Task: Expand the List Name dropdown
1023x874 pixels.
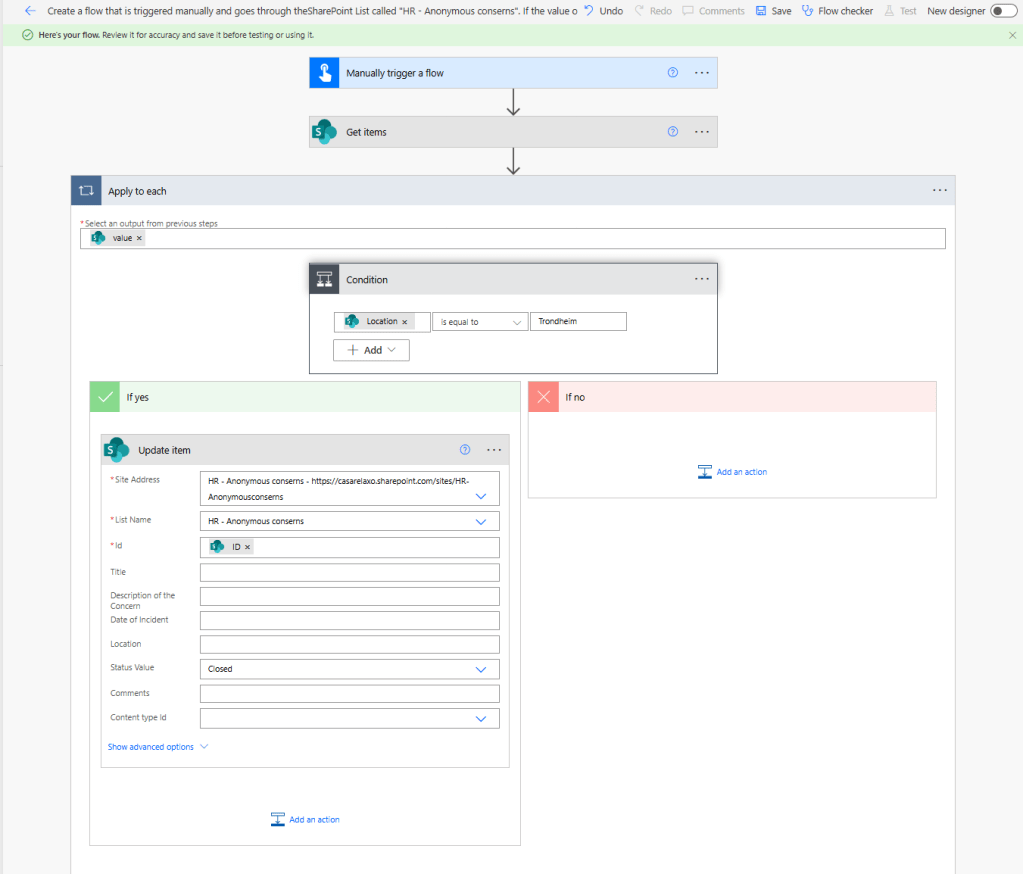Action: (x=480, y=521)
